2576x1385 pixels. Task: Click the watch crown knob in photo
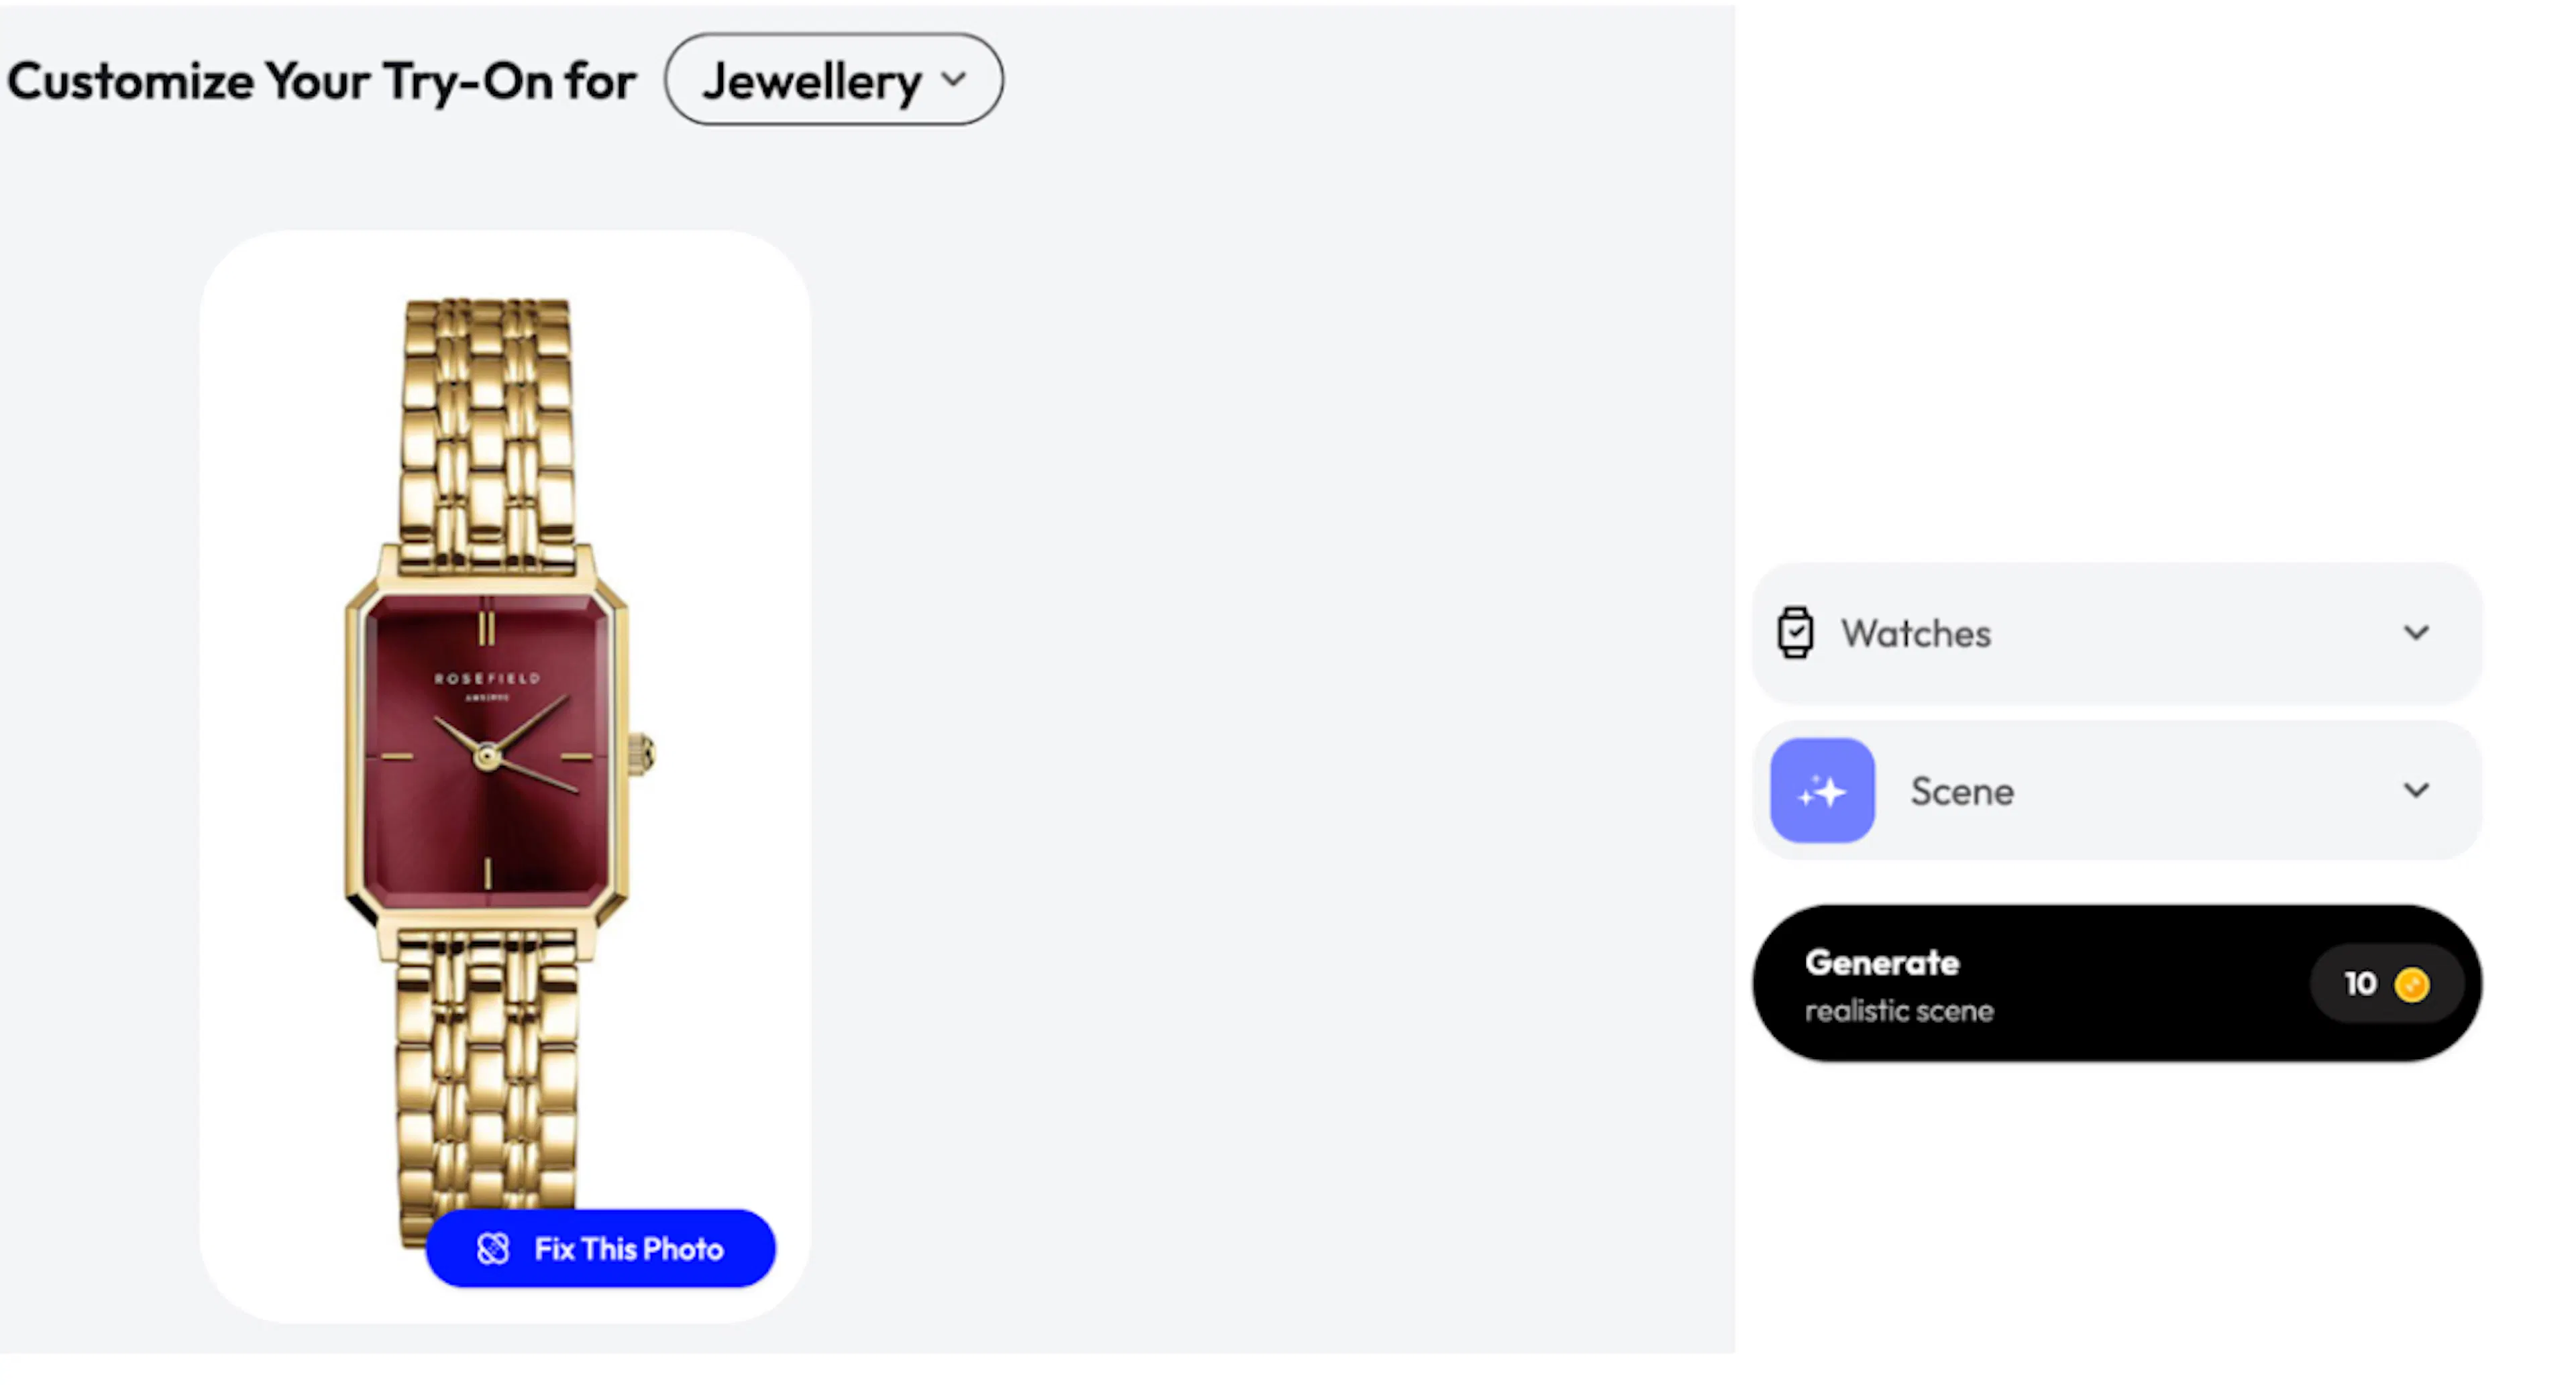(x=643, y=753)
